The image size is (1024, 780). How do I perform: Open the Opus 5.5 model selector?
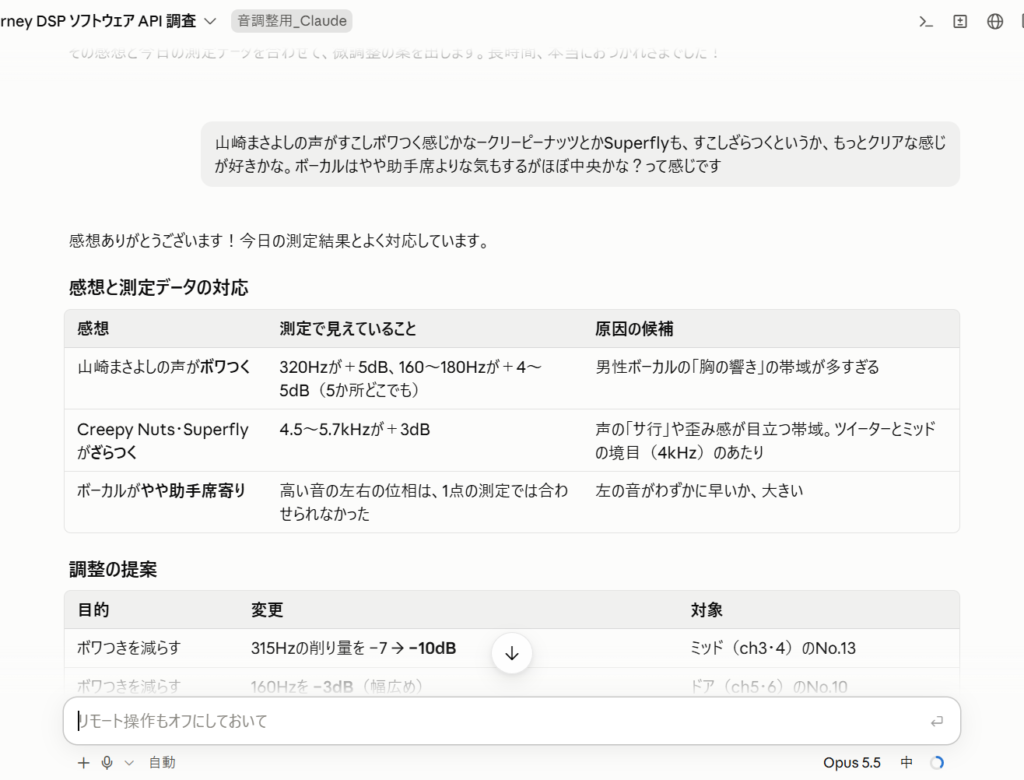tap(852, 762)
